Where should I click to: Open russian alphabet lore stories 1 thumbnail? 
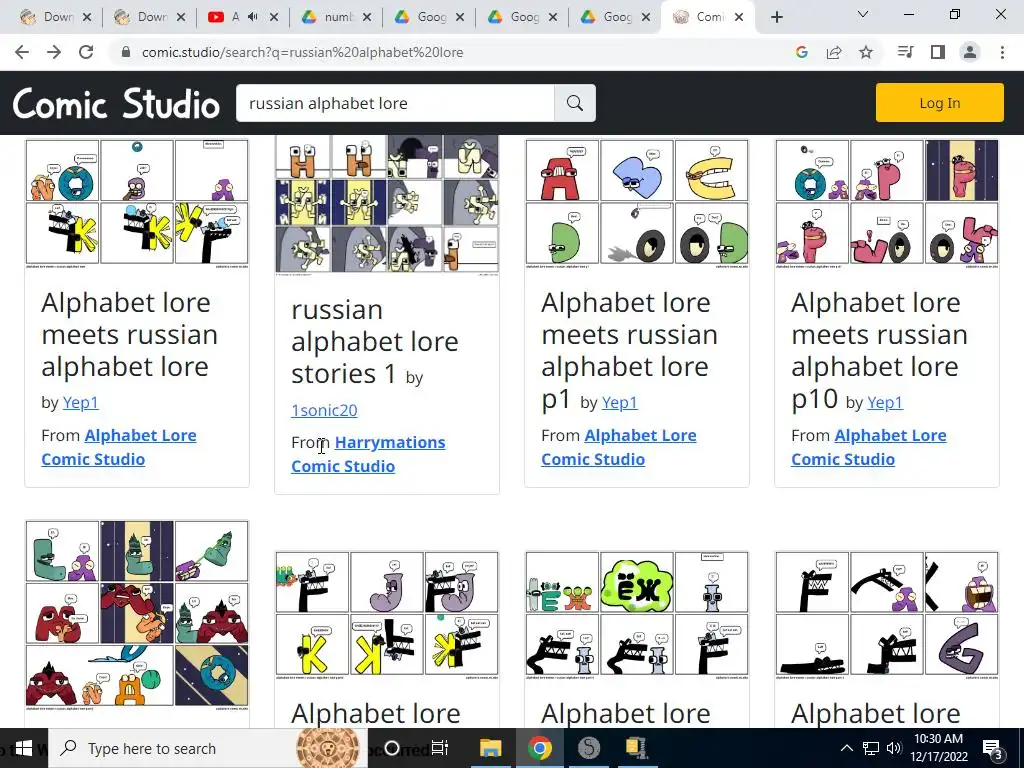(387, 204)
